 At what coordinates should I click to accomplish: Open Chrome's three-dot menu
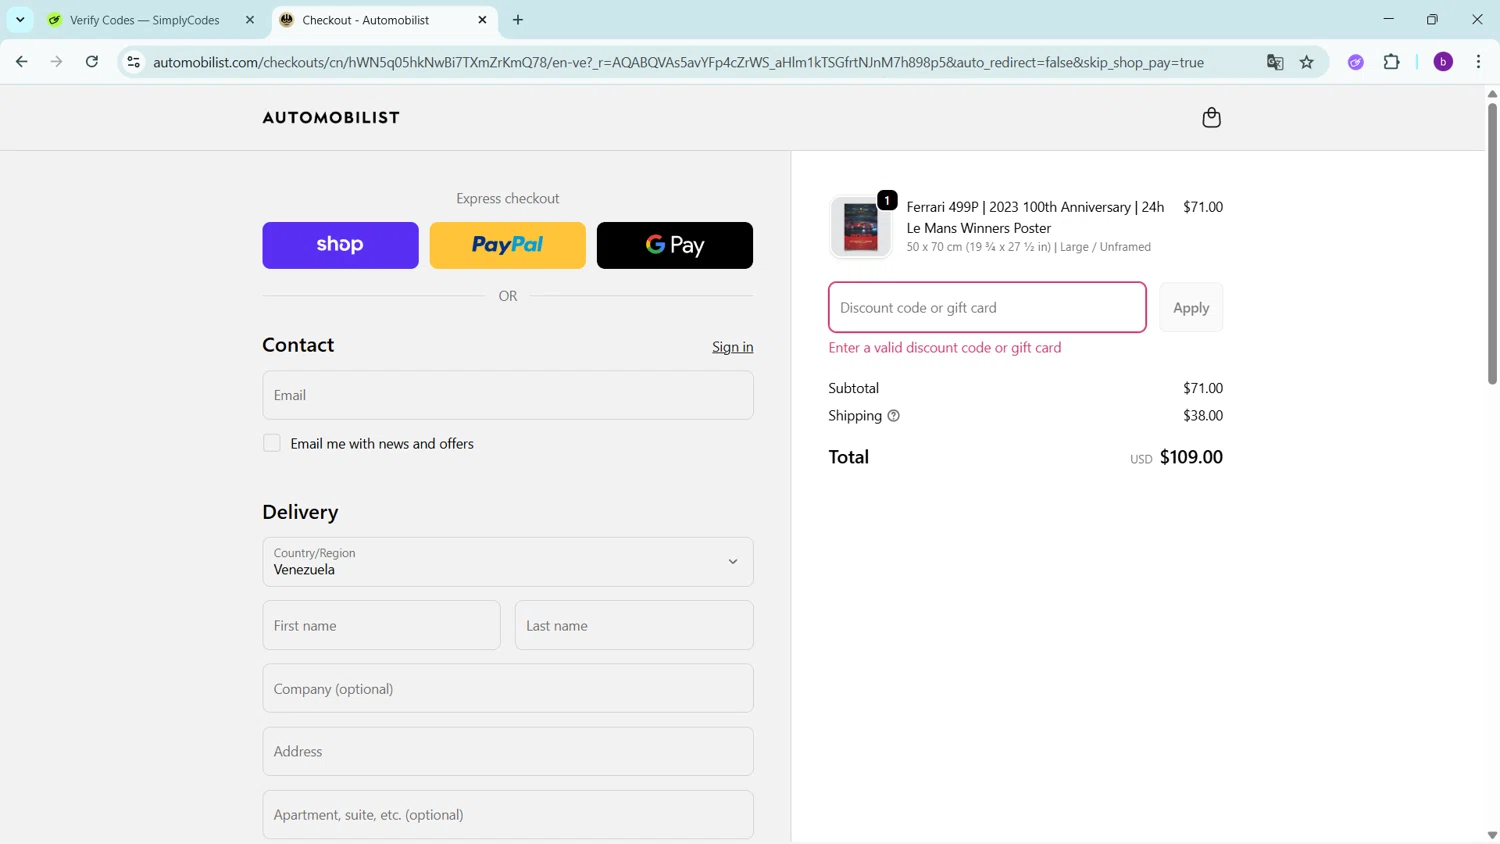[x=1479, y=62]
